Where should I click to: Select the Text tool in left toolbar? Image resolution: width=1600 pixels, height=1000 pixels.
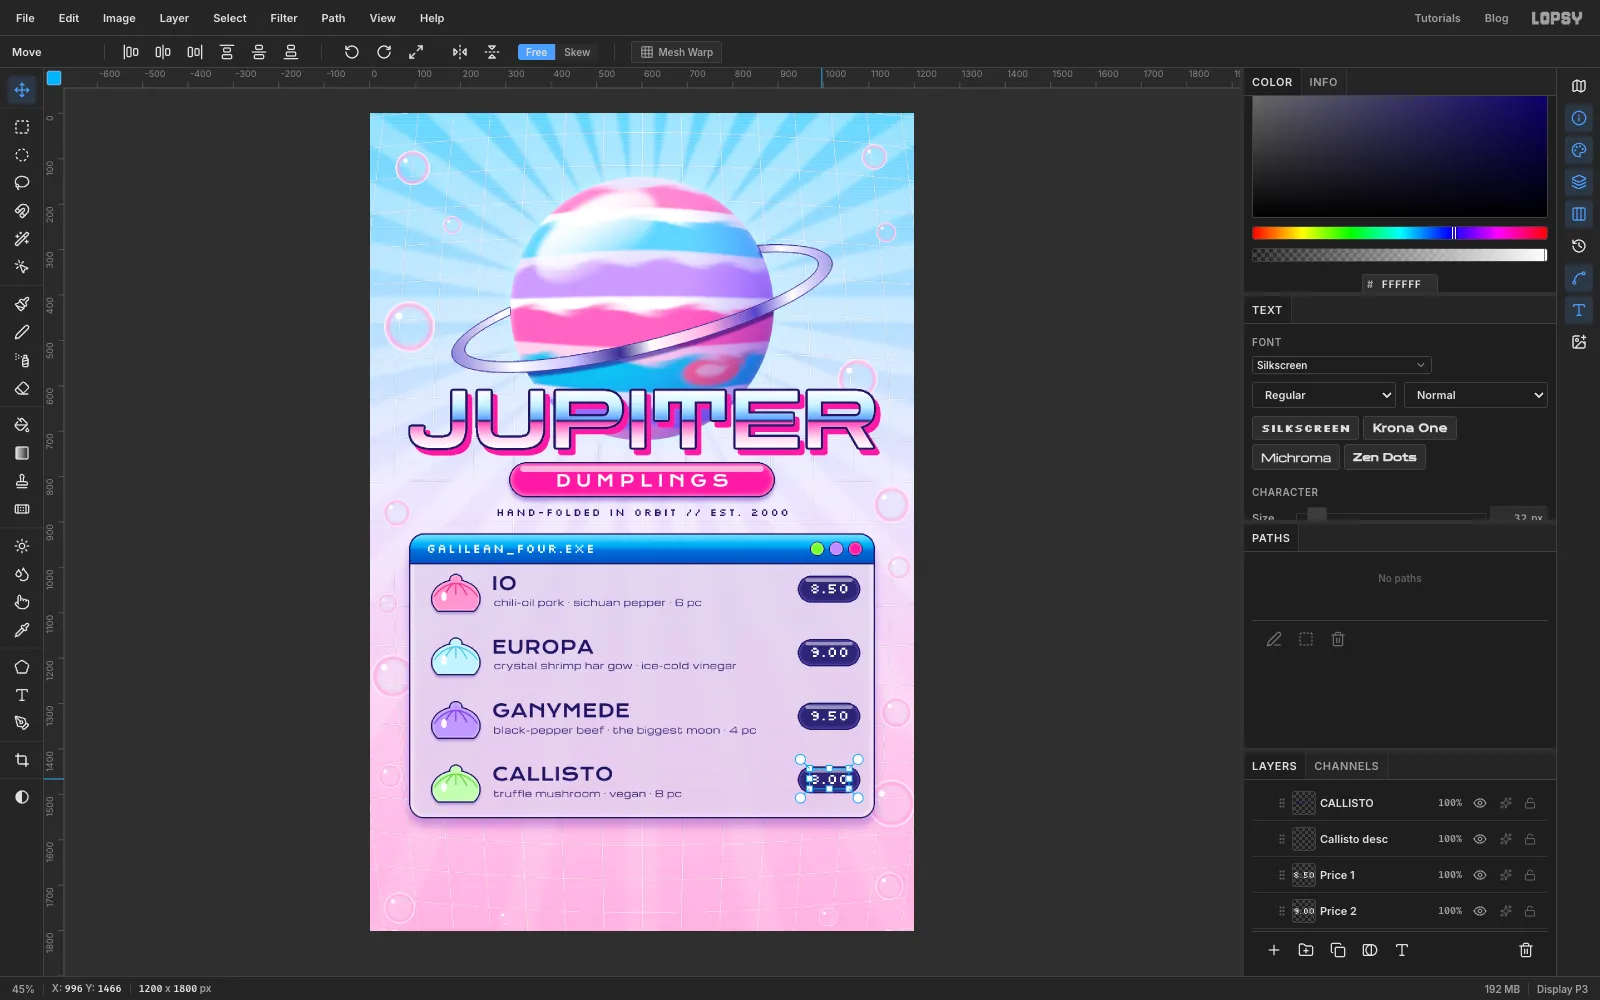pyautogui.click(x=22, y=695)
